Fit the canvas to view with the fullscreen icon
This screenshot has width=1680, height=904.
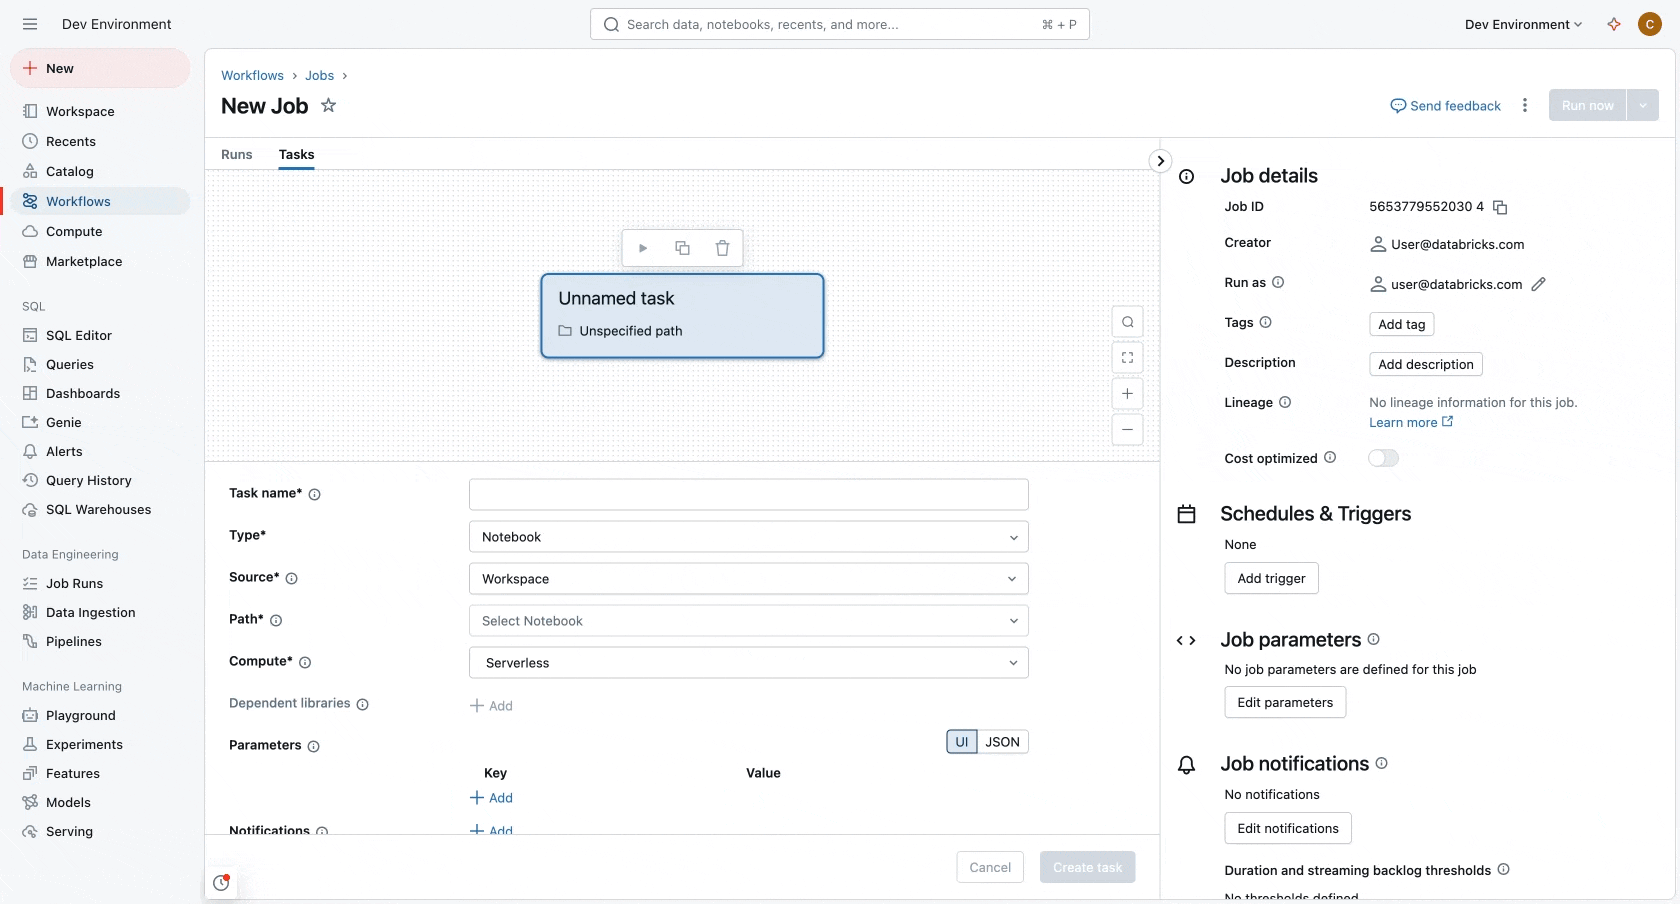[x=1127, y=358]
